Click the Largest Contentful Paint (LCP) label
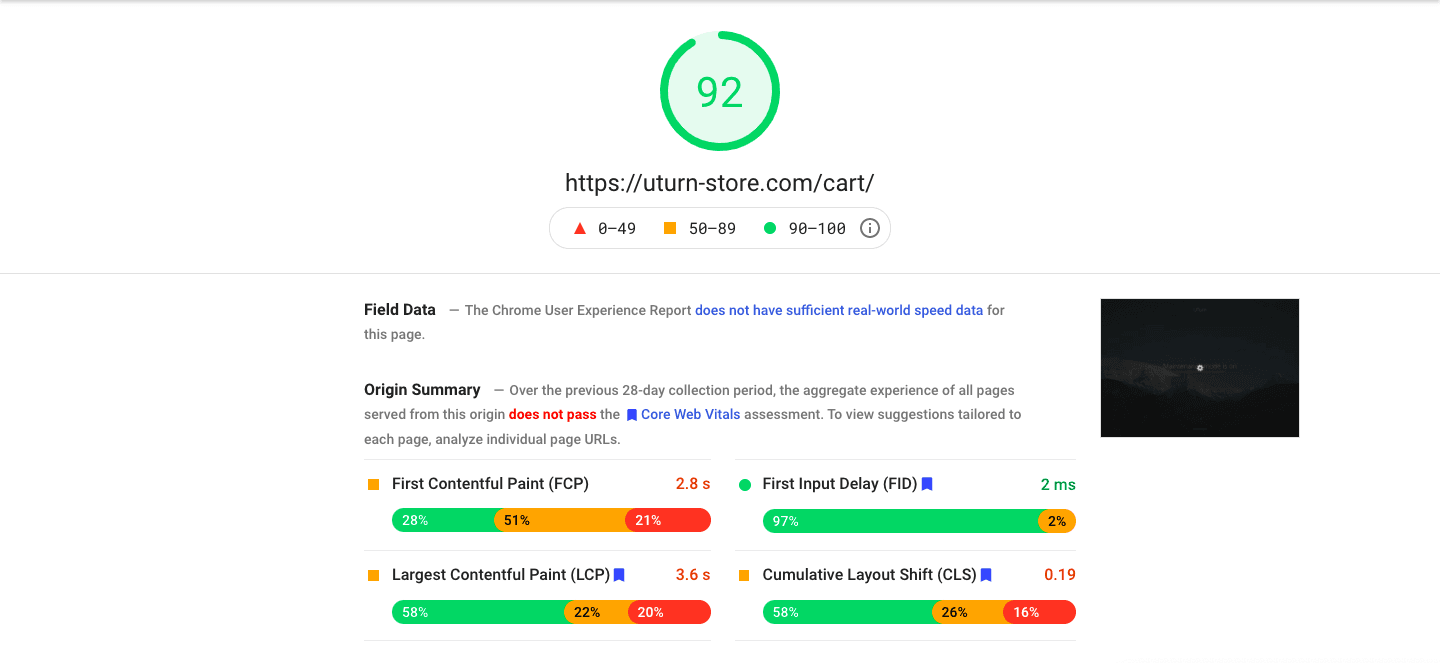The height and width of the screenshot is (663, 1440). click(x=501, y=575)
